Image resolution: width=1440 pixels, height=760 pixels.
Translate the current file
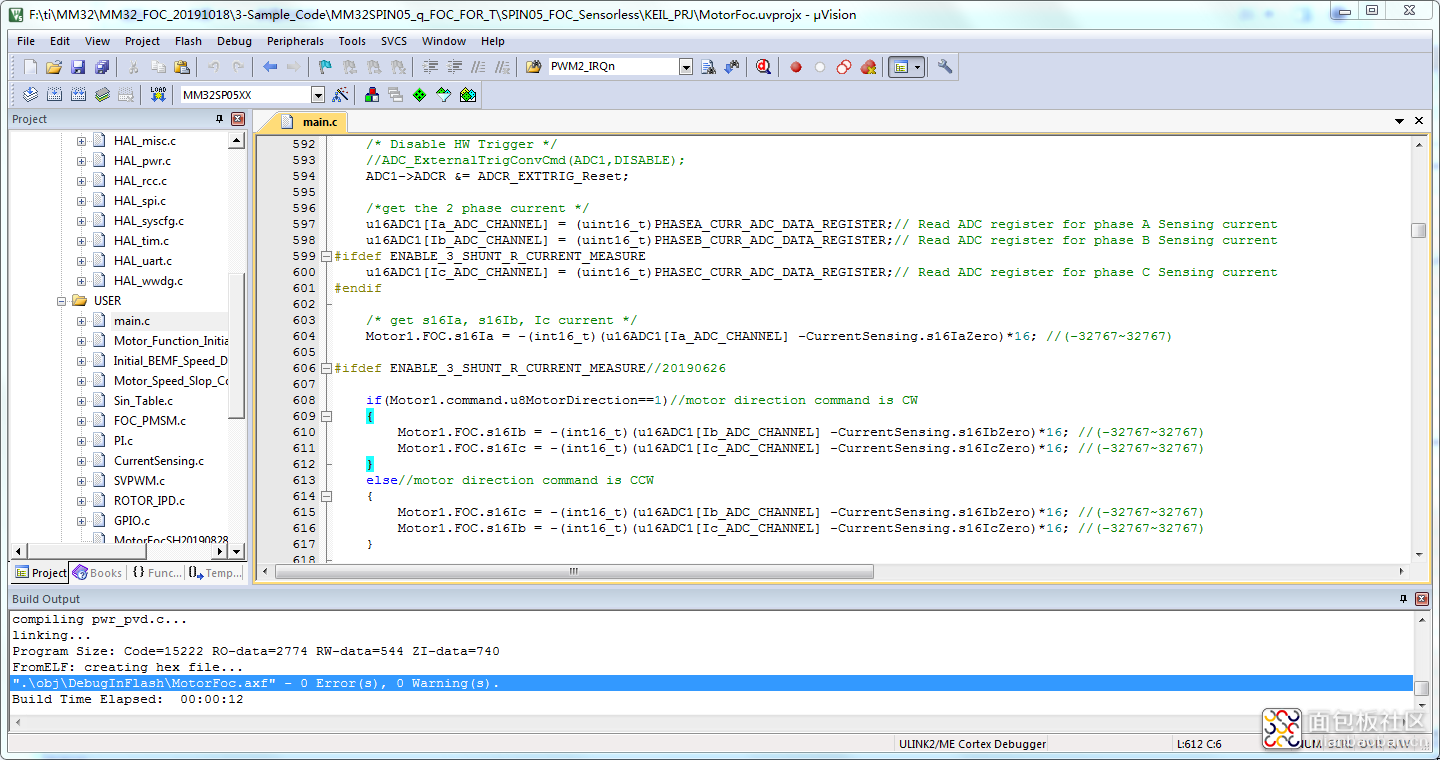click(x=30, y=95)
